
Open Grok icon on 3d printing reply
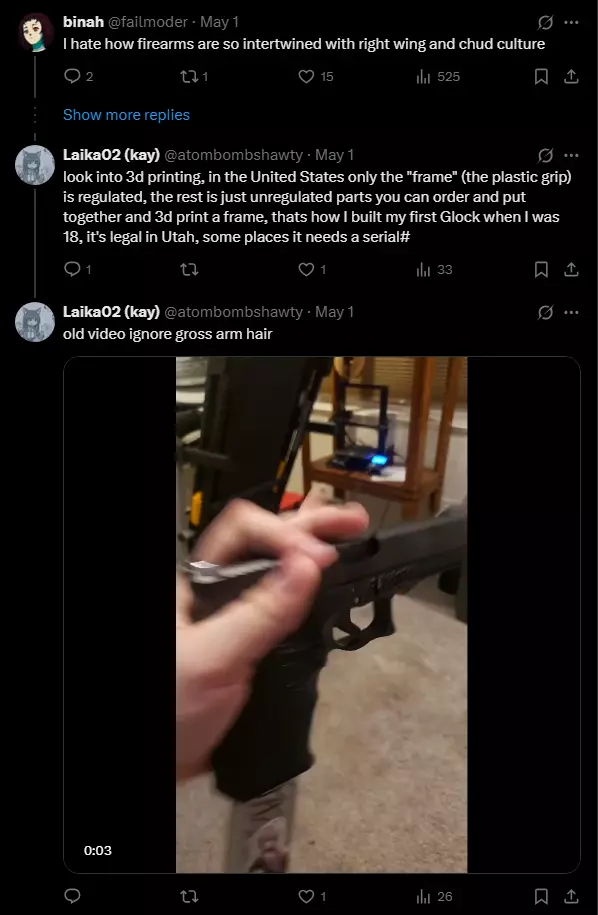click(545, 155)
